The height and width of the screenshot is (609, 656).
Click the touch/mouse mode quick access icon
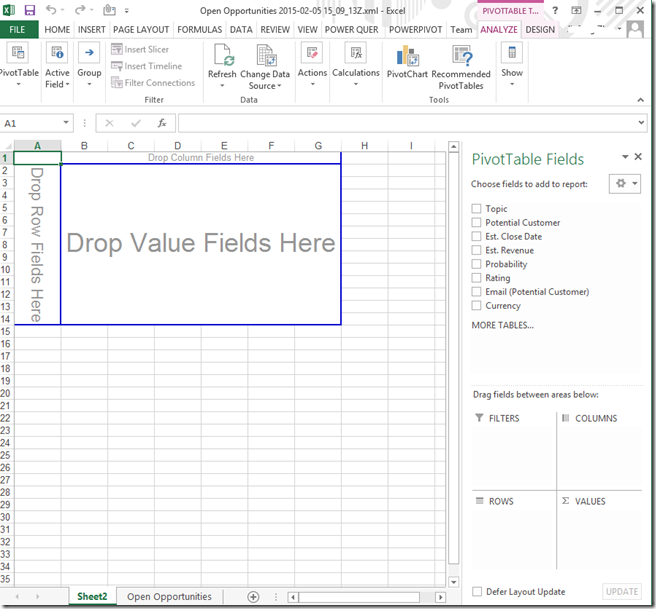click(109, 10)
